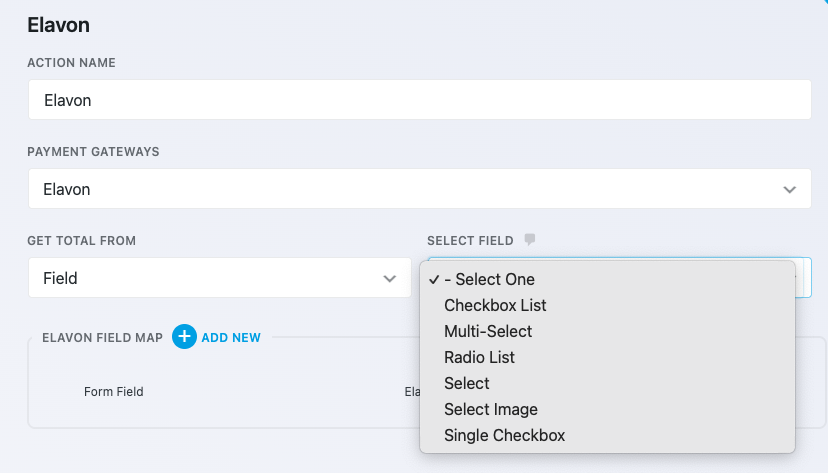
Task: Choose 'Multi-Select' option
Action: point(607,331)
